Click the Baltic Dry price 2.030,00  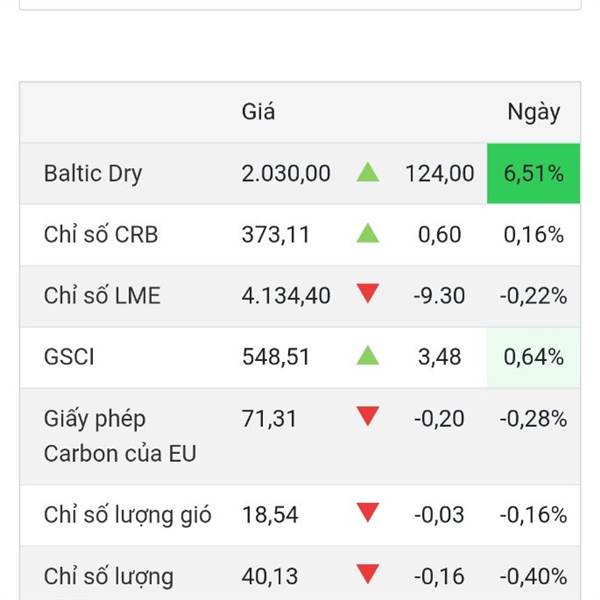click(286, 174)
